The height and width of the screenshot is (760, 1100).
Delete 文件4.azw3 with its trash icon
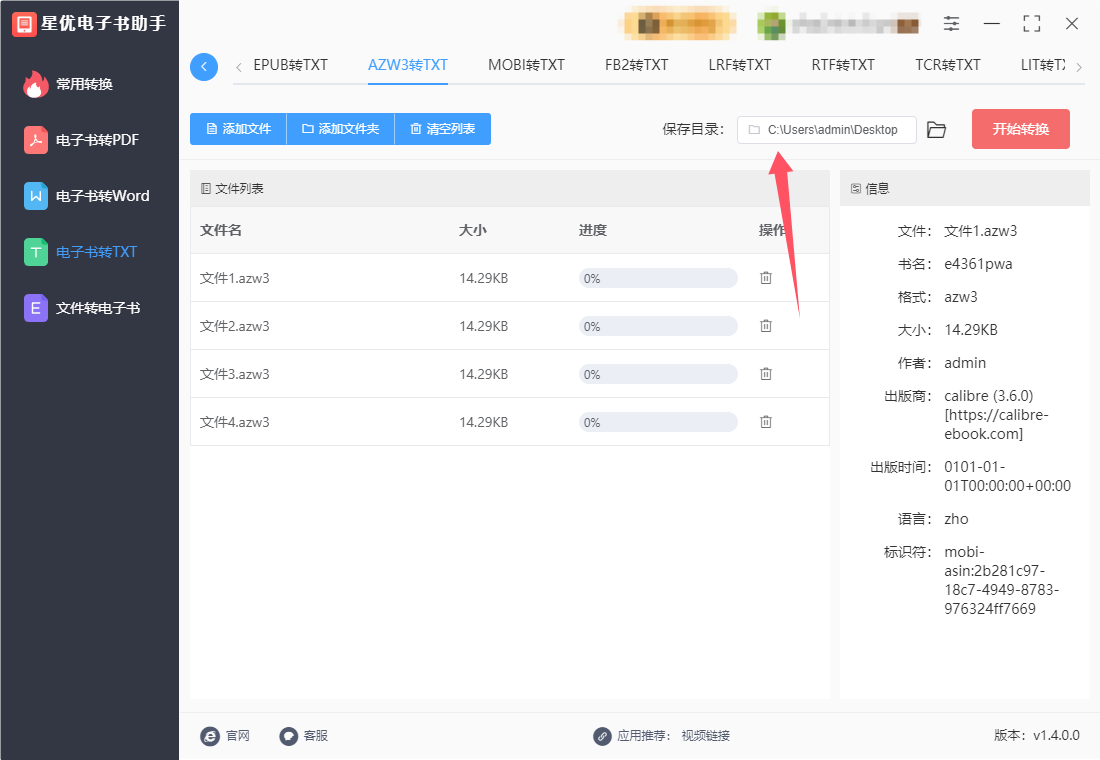[765, 422]
